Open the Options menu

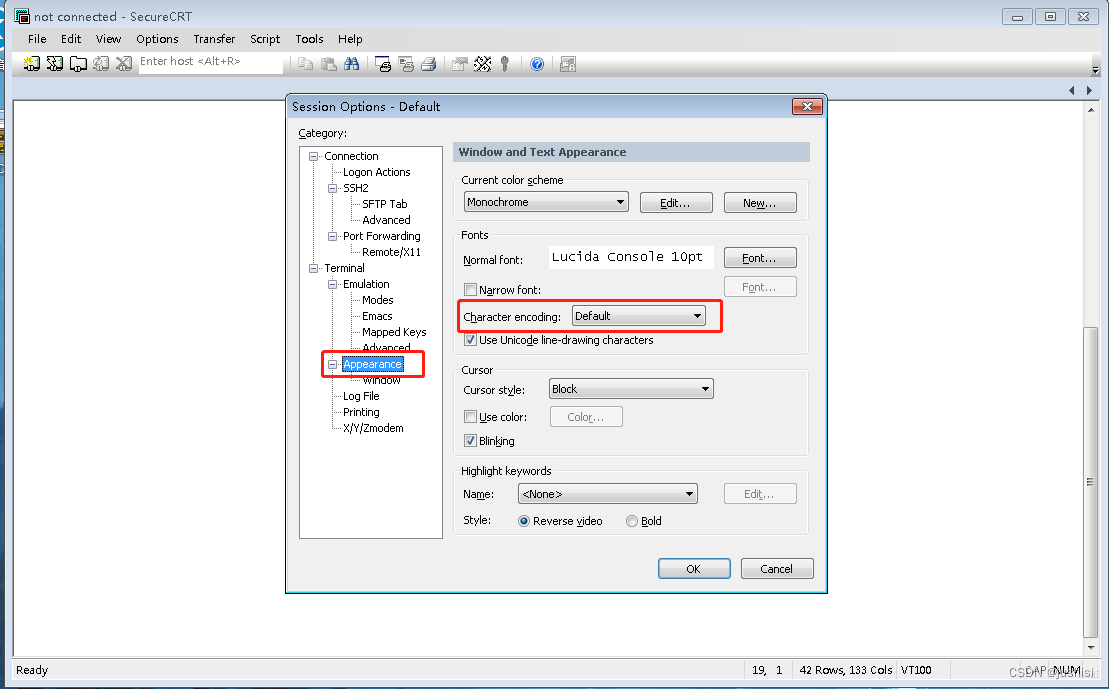(x=157, y=39)
